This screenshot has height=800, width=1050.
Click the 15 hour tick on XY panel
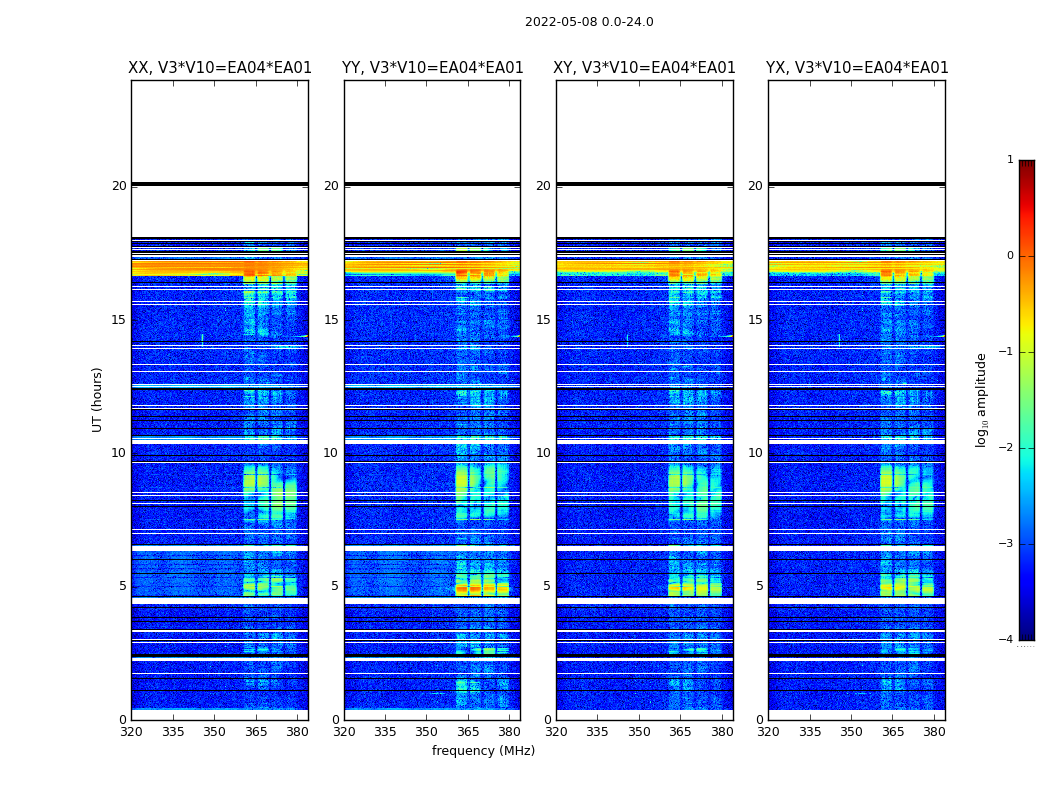543,320
